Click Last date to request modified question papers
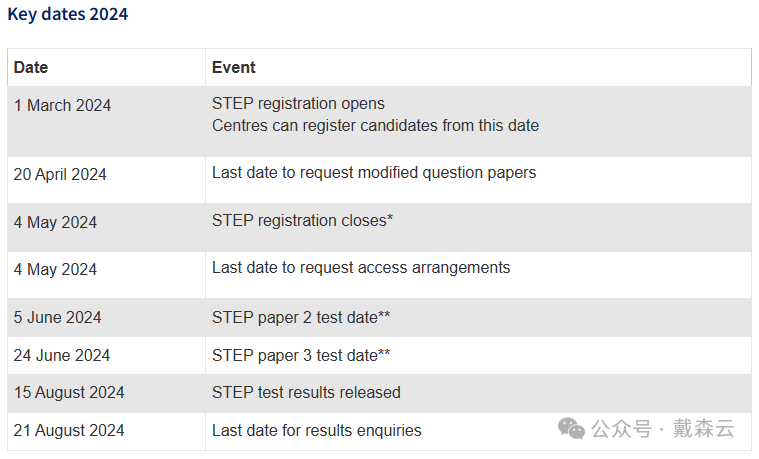 tap(374, 173)
